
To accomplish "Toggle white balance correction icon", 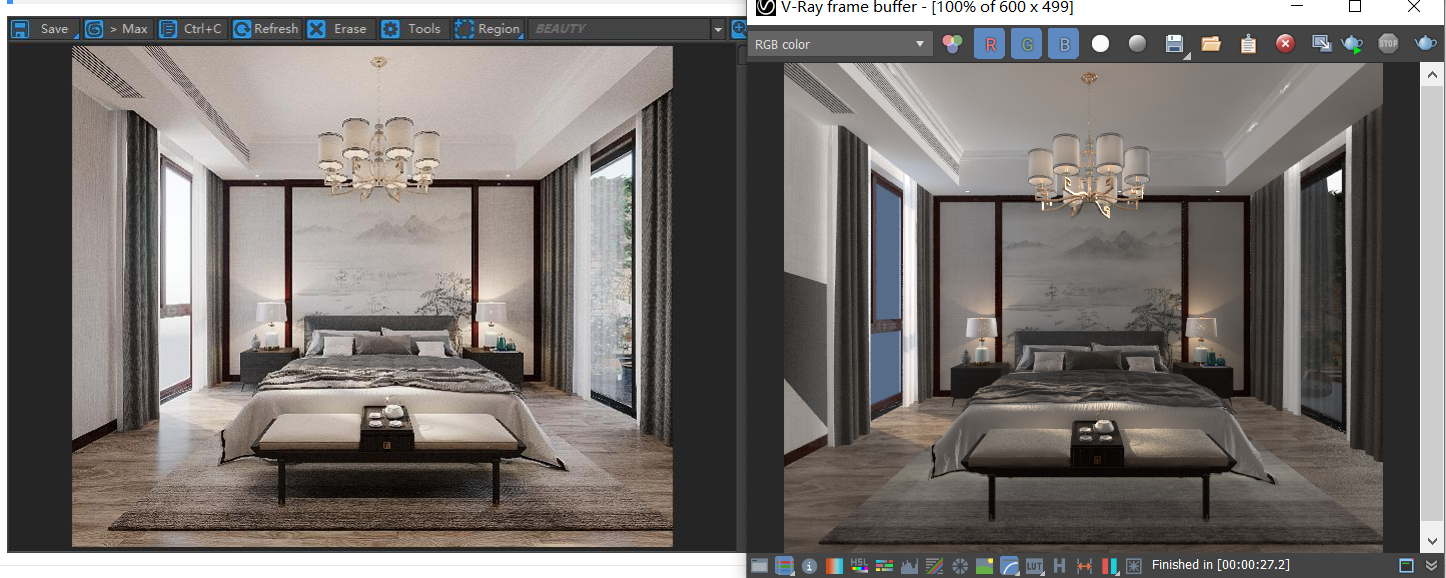I will 834,566.
